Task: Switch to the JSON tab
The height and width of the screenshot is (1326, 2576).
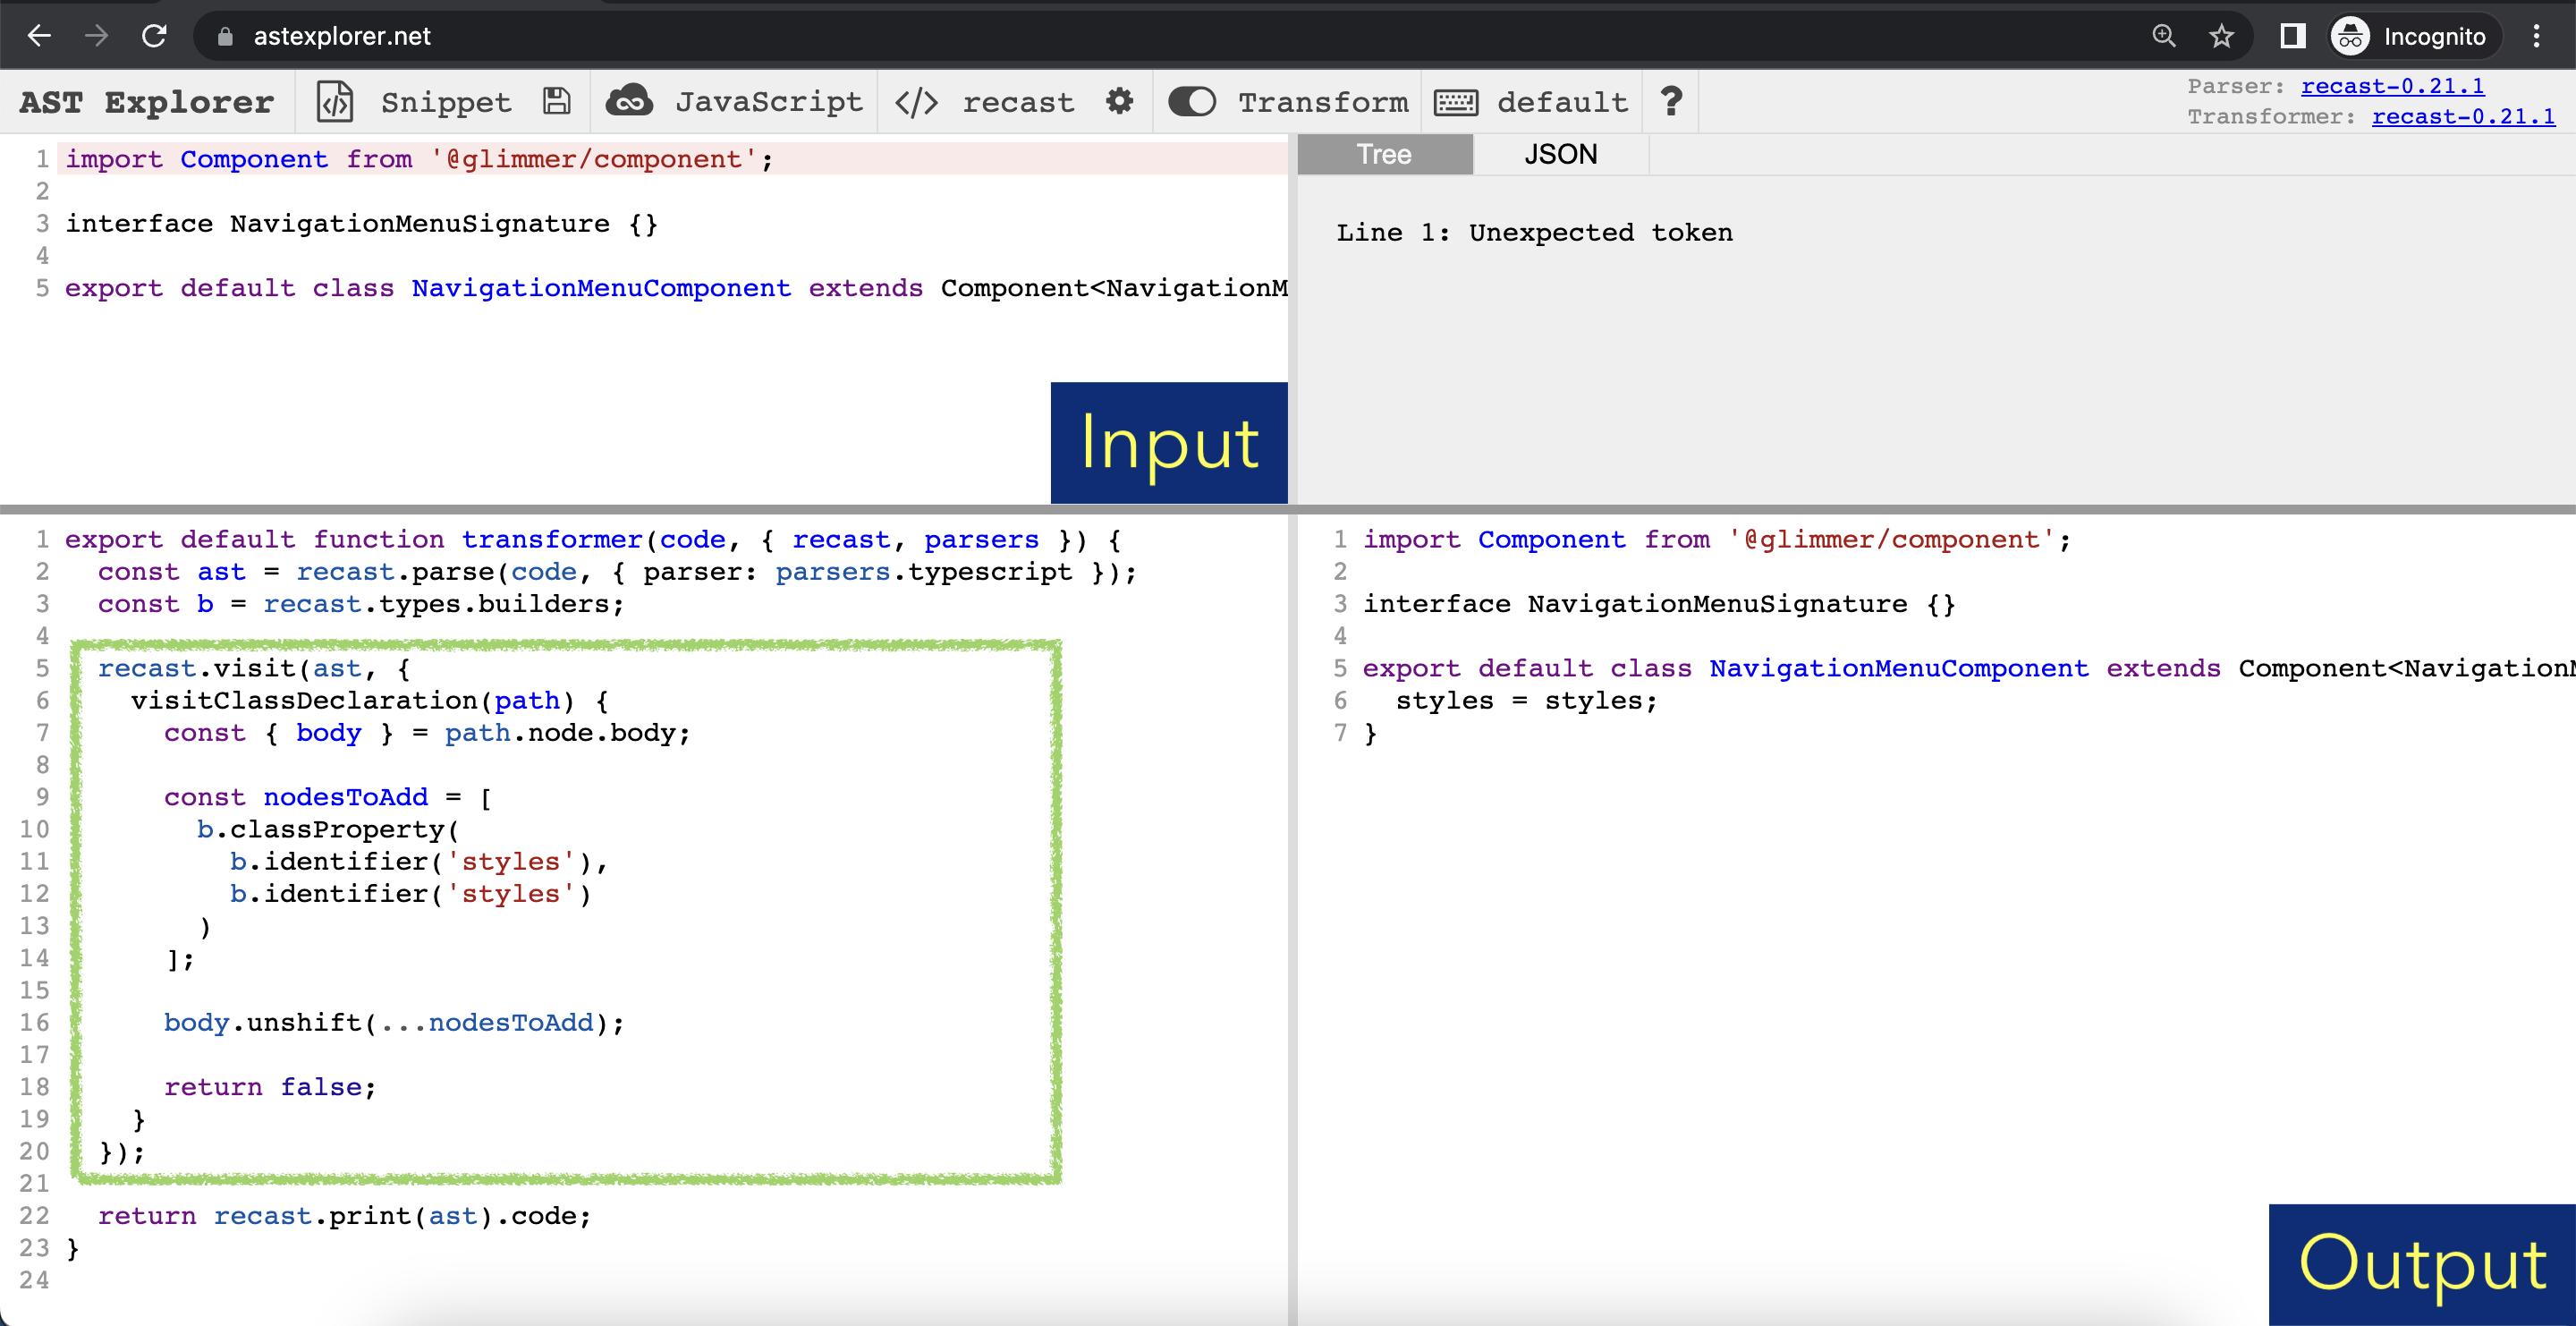Action: [x=1560, y=155]
